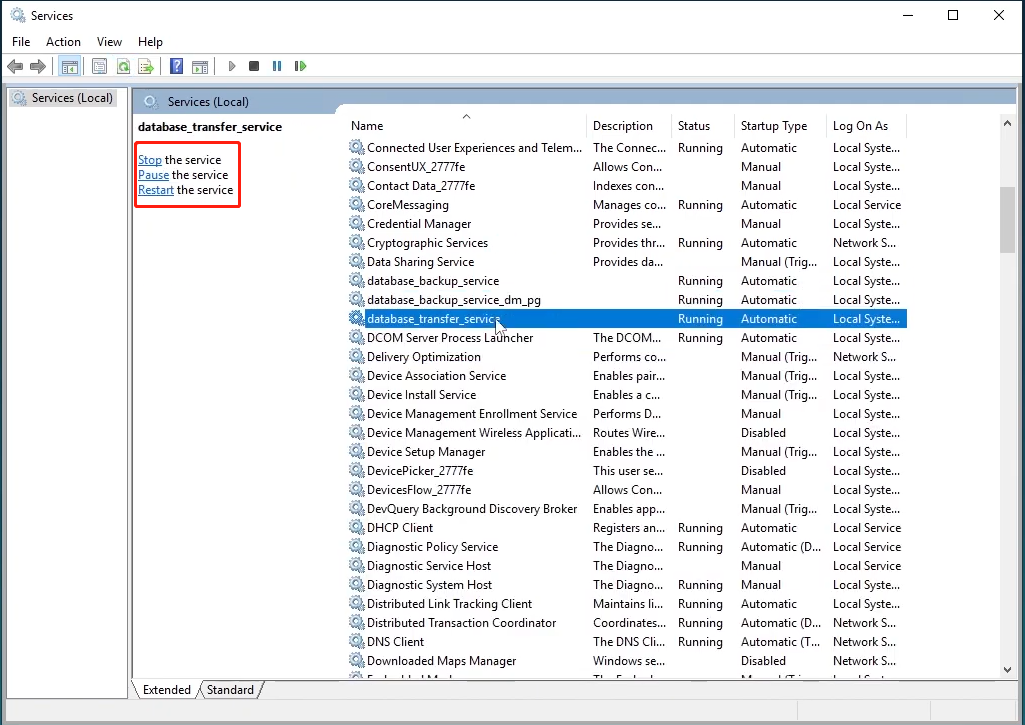Select the Device Setup Manager row
Image resolution: width=1025 pixels, height=725 pixels.
click(627, 451)
